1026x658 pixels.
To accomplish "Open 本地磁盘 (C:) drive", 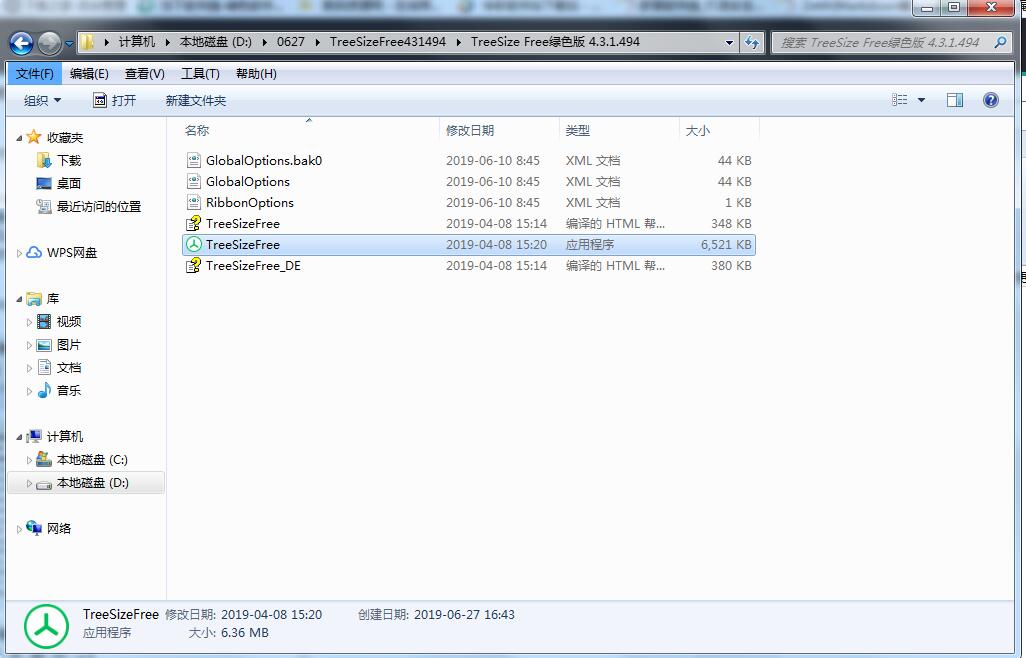I will (92, 459).
